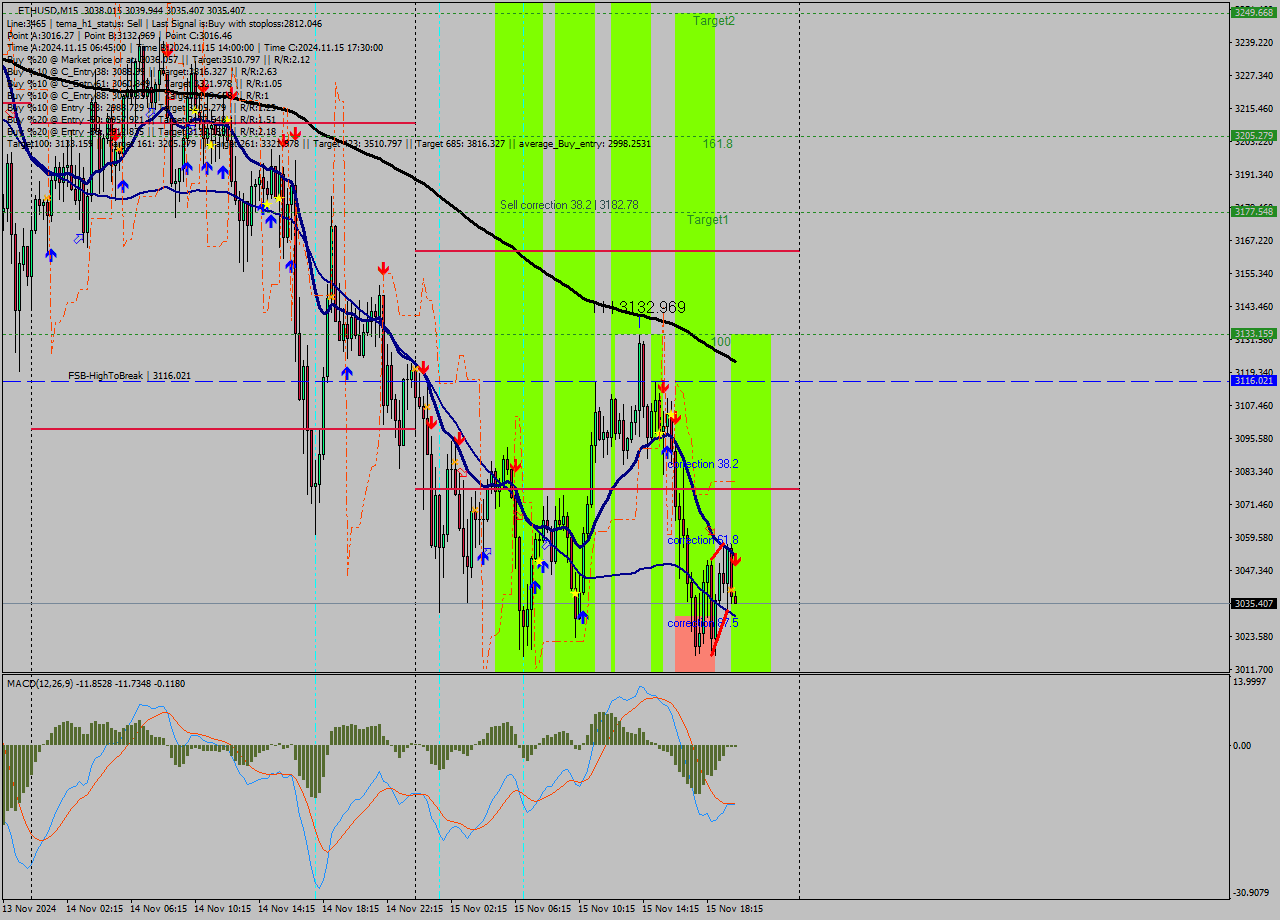Click the 13 Nov 2024 date label
This screenshot has height=920, width=1280.
[29, 909]
